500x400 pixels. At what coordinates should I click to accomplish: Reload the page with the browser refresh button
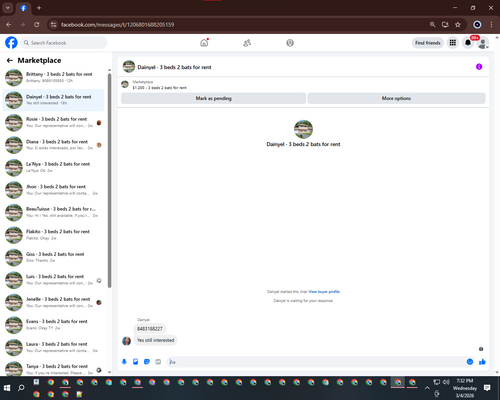pos(37,25)
